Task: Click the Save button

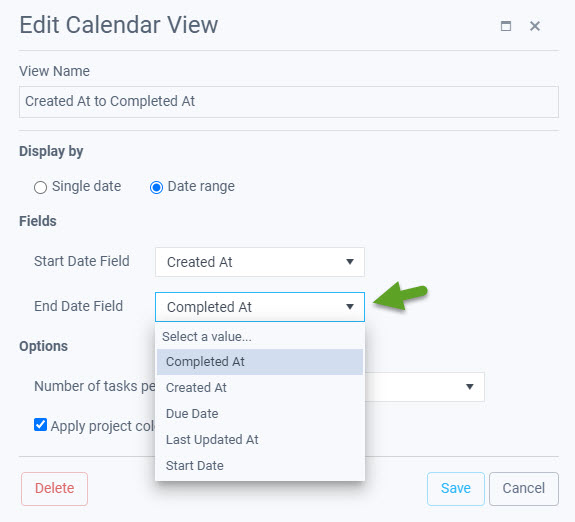Action: [x=455, y=489]
